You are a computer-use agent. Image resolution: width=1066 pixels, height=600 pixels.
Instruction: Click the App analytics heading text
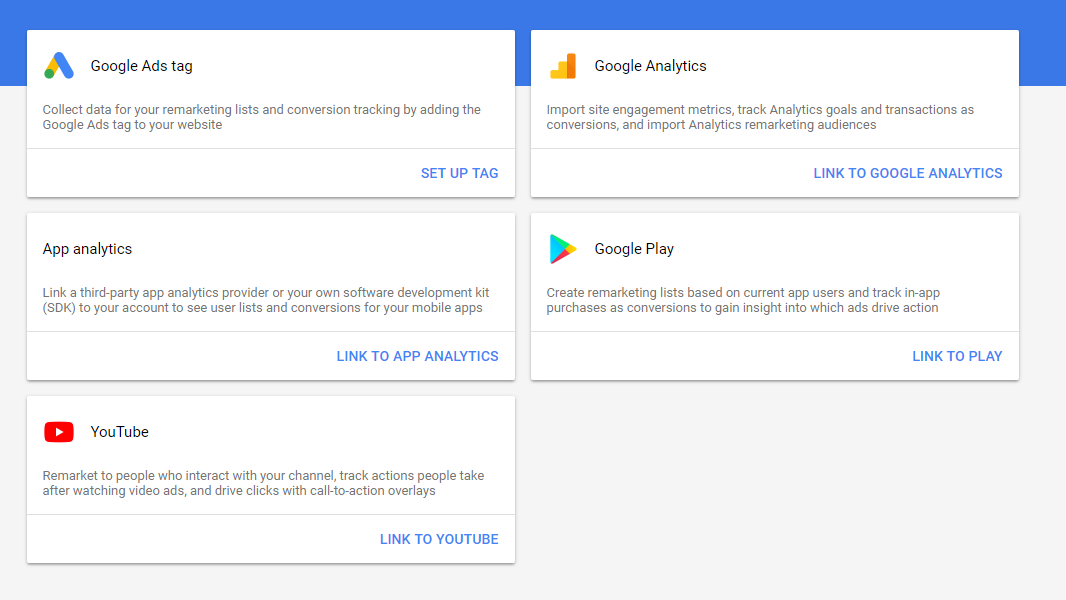tap(87, 249)
